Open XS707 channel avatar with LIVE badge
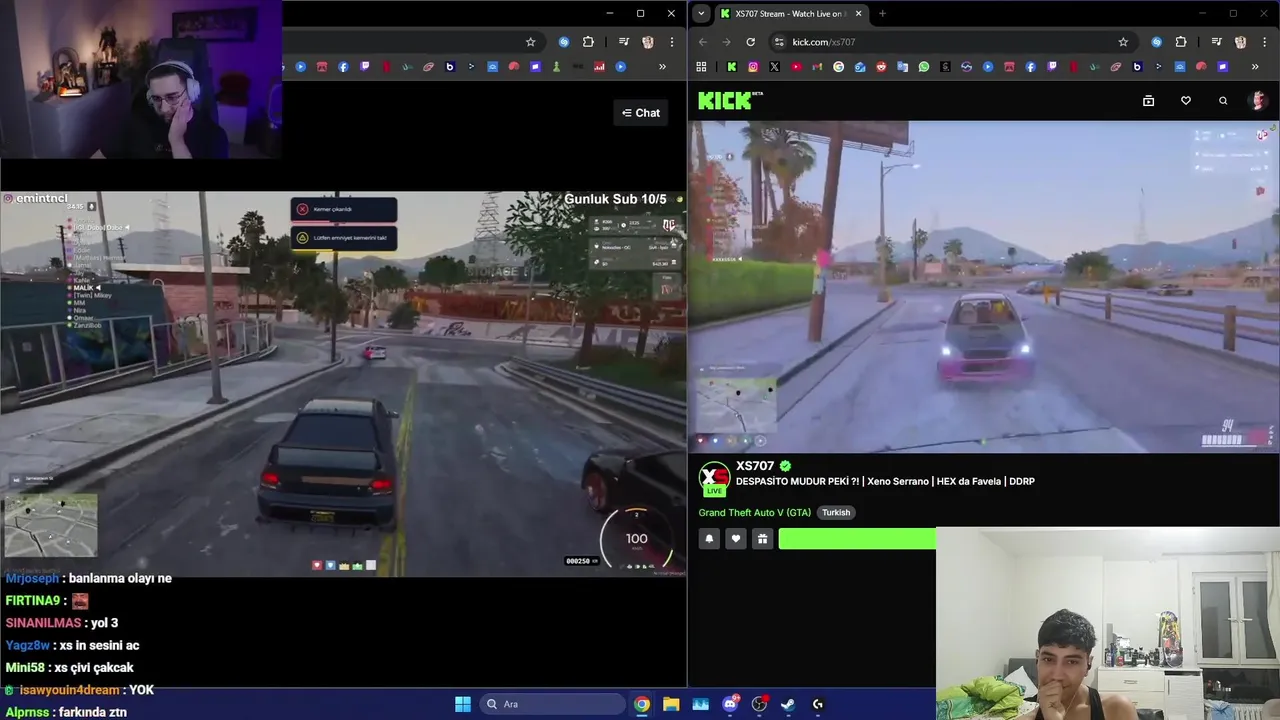The width and height of the screenshot is (1280, 720). tap(714, 479)
